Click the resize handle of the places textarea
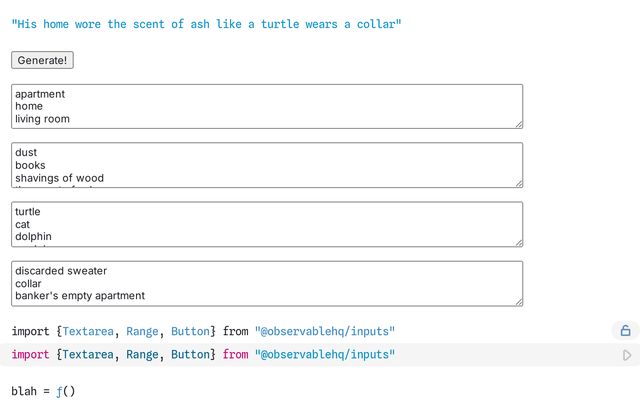Screen dimensions: 640x400 518,124
